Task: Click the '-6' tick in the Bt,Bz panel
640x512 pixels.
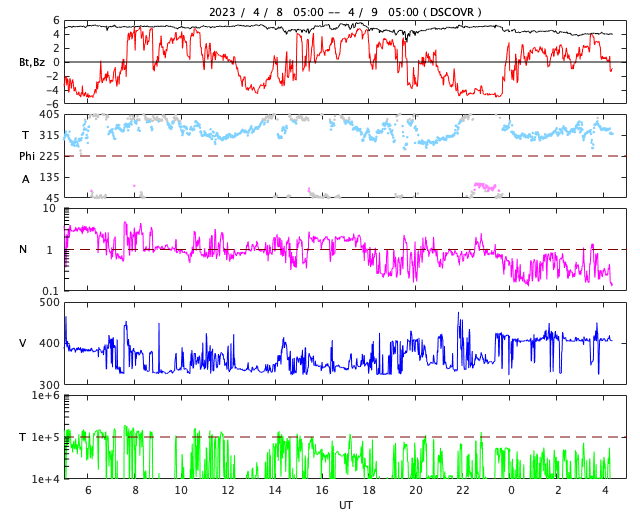Action: [52, 104]
